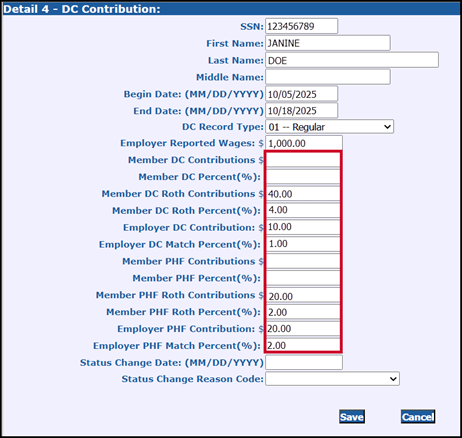Click the Employer Reported Wages field
Viewport: 462px width, 438px height.
[x=304, y=143]
